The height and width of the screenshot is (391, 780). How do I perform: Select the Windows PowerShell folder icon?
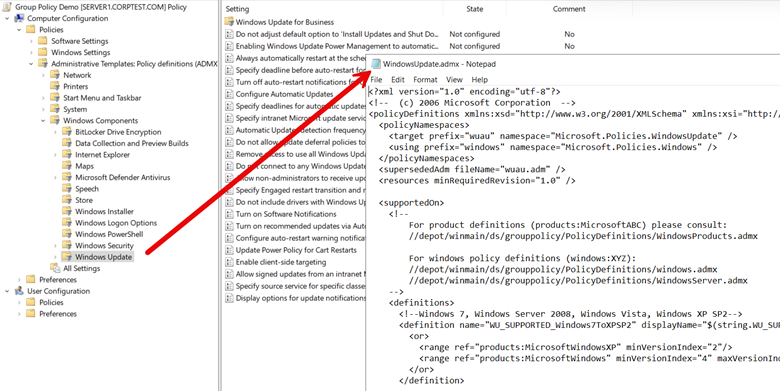(x=67, y=234)
